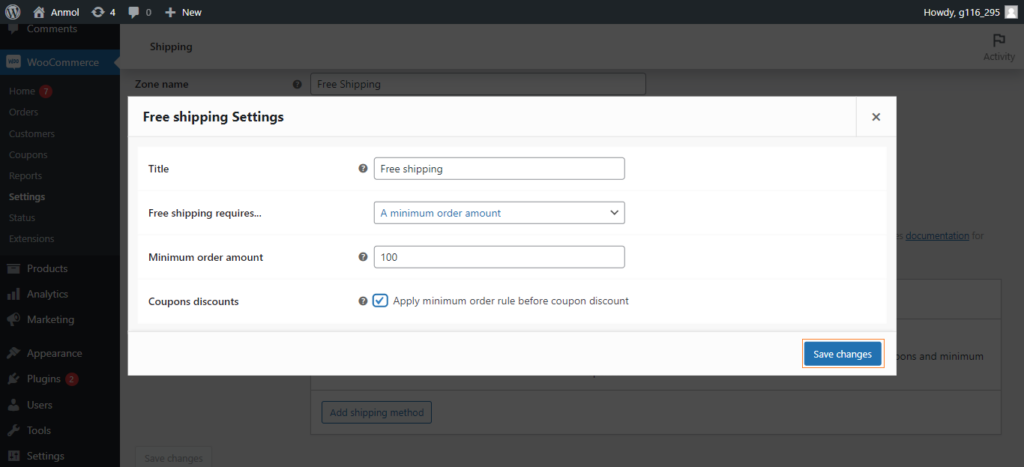This screenshot has height=467, width=1024.
Task: Open Orders in WooCommerce menu
Action: tap(24, 112)
